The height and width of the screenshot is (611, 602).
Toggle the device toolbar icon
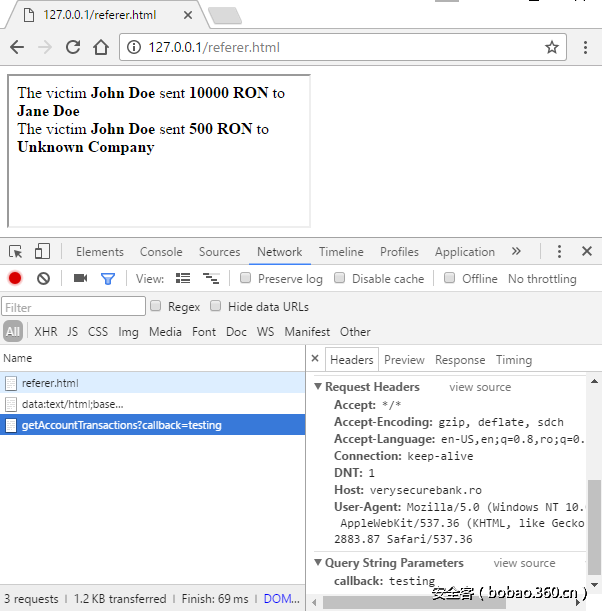(42, 252)
